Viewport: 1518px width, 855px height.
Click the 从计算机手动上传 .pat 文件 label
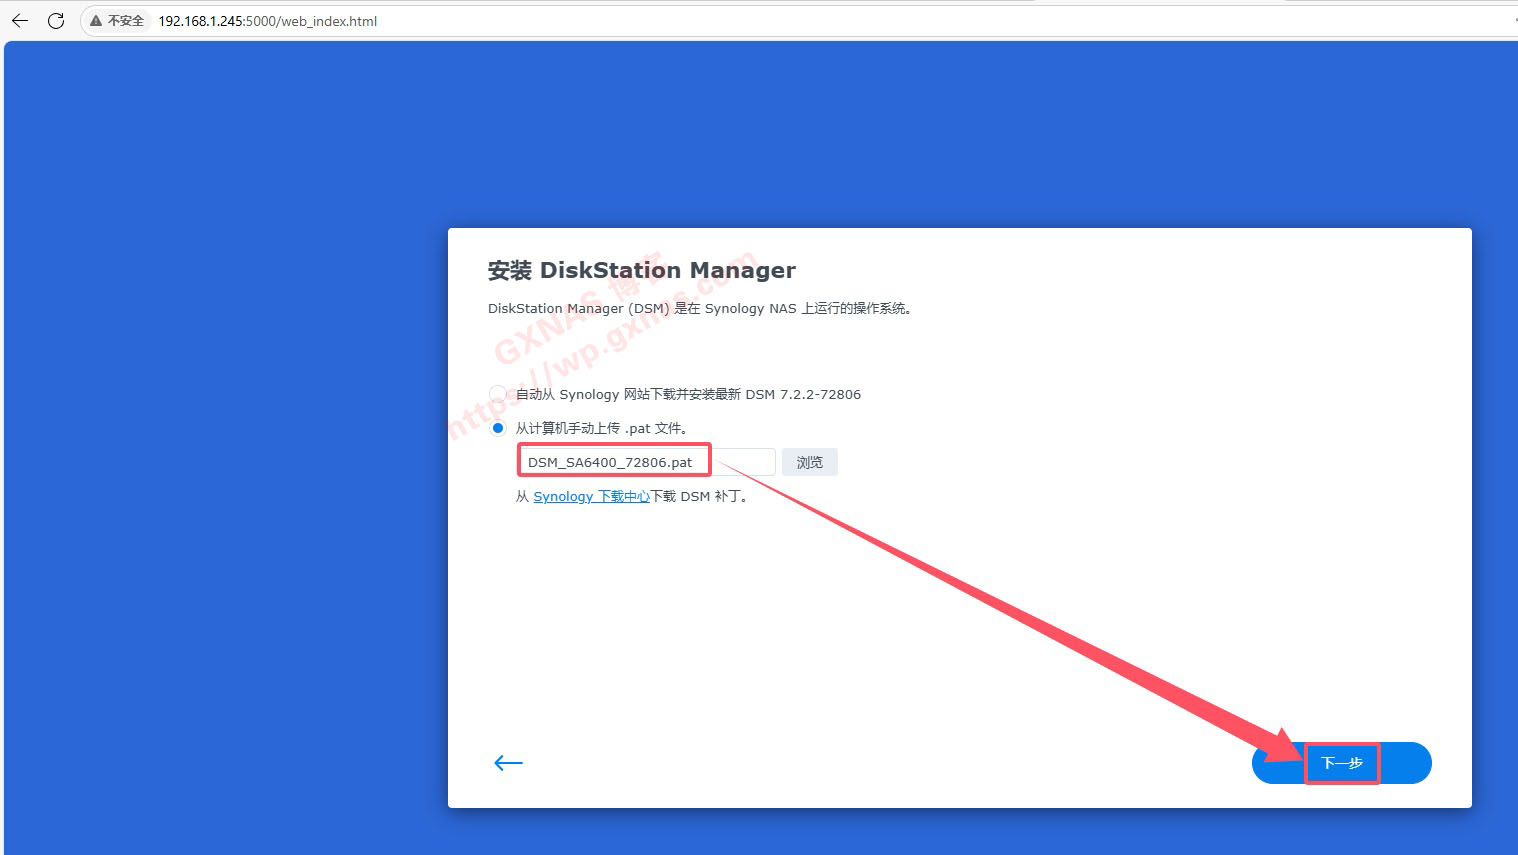601,428
